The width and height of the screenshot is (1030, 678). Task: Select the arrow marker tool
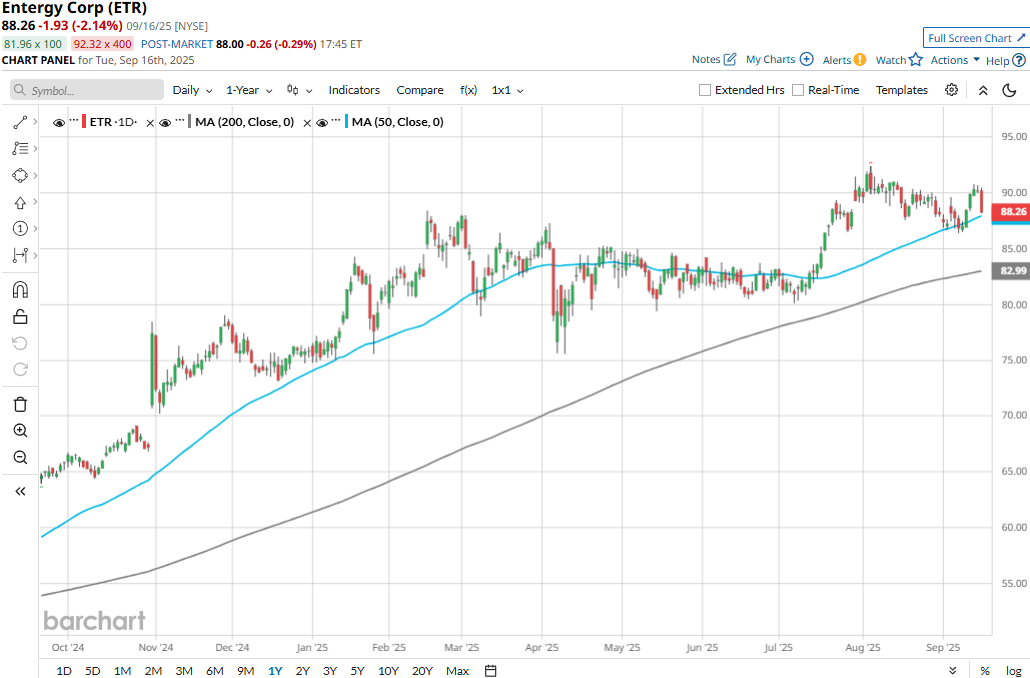20,202
